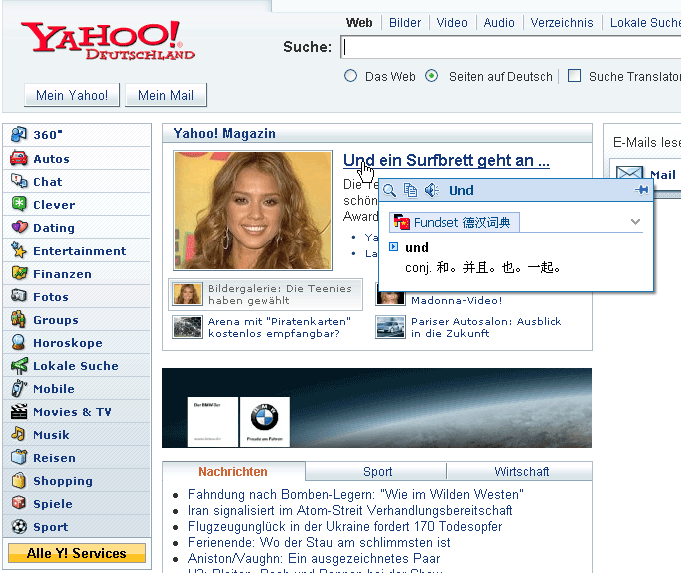Click the Arena Piratenkarten thumbnail
This screenshot has width=681, height=573.
[187, 327]
